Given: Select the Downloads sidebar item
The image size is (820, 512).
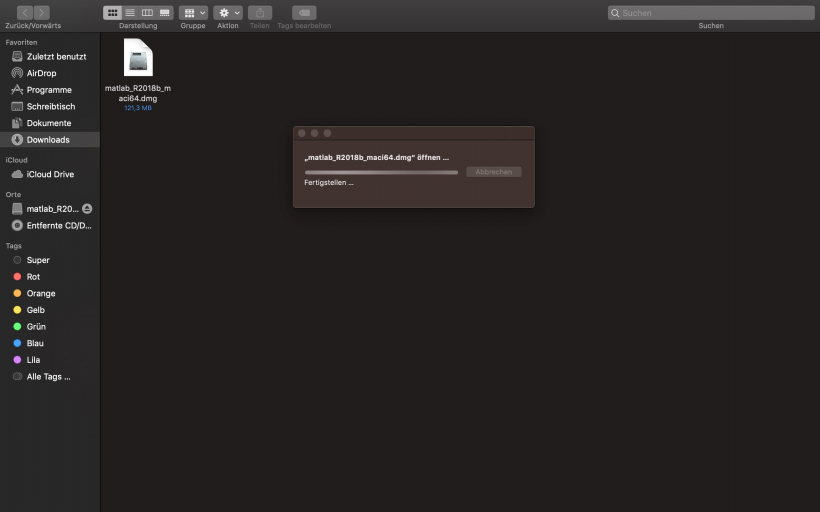Looking at the screenshot, I should pos(48,140).
